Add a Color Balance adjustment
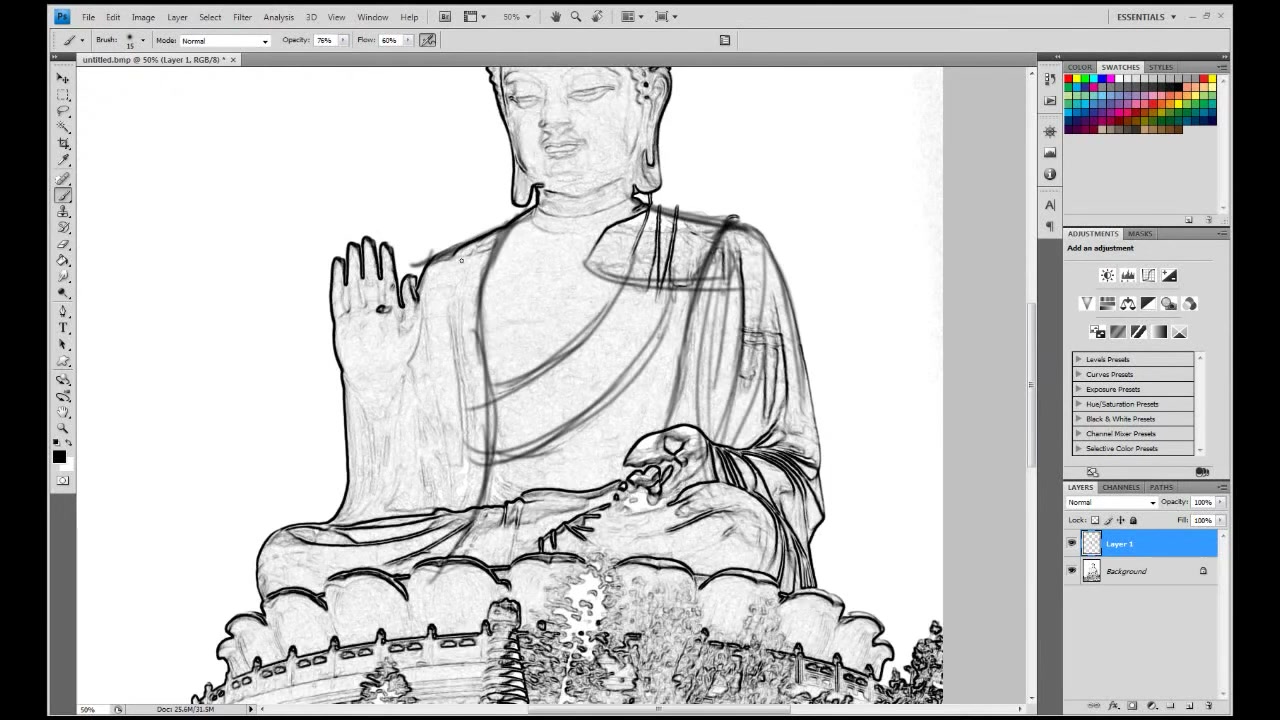Image resolution: width=1280 pixels, height=720 pixels. pos(1128,304)
